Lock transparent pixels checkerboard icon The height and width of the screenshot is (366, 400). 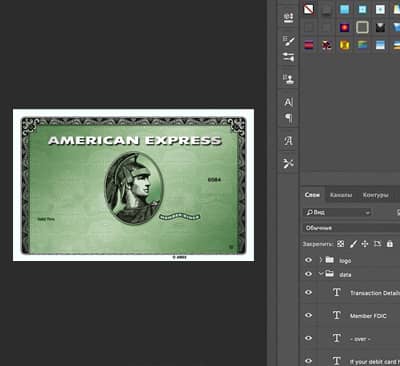340,244
